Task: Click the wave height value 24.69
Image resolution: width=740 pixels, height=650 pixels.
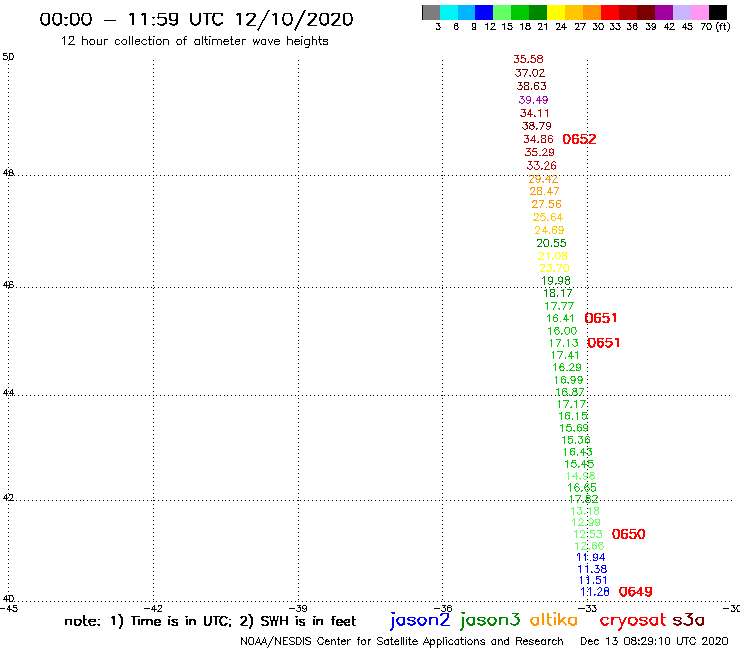Action: (x=549, y=230)
